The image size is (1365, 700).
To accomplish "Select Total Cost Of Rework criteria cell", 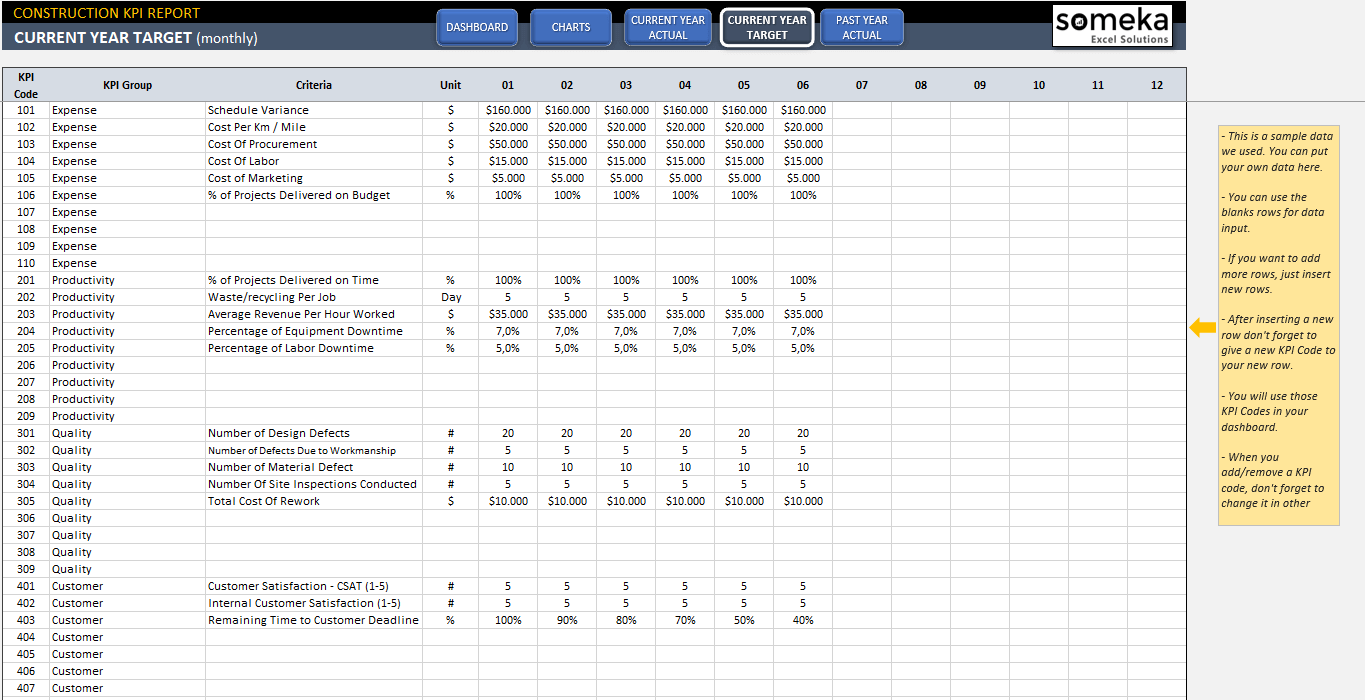I will pyautogui.click(x=313, y=501).
